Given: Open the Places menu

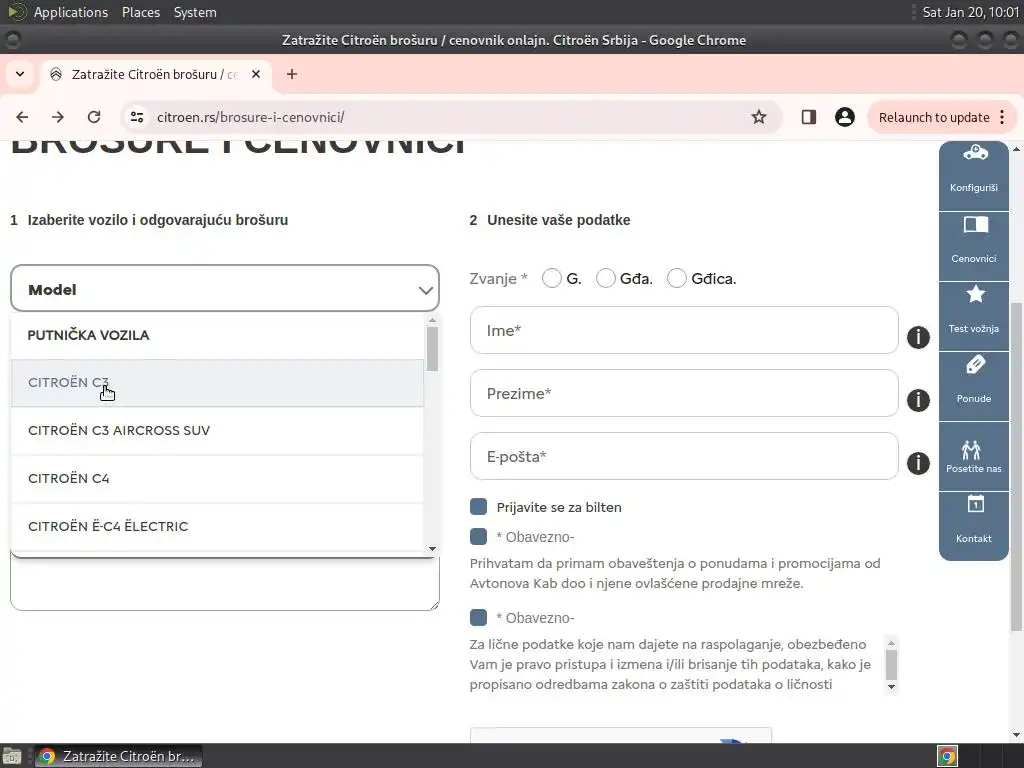Looking at the screenshot, I should pos(141,12).
